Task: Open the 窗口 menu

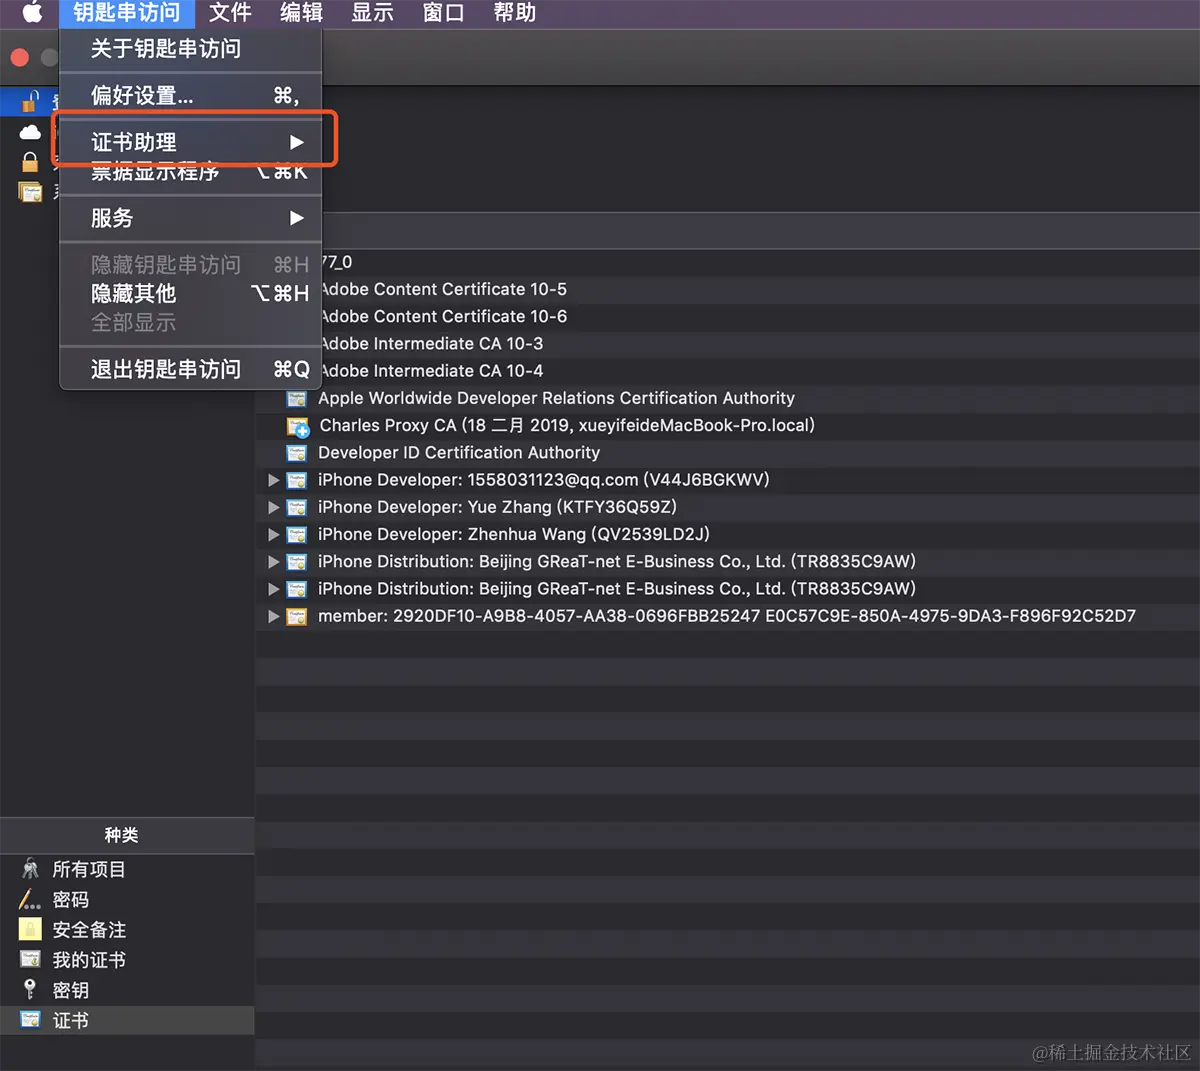Action: [x=443, y=13]
